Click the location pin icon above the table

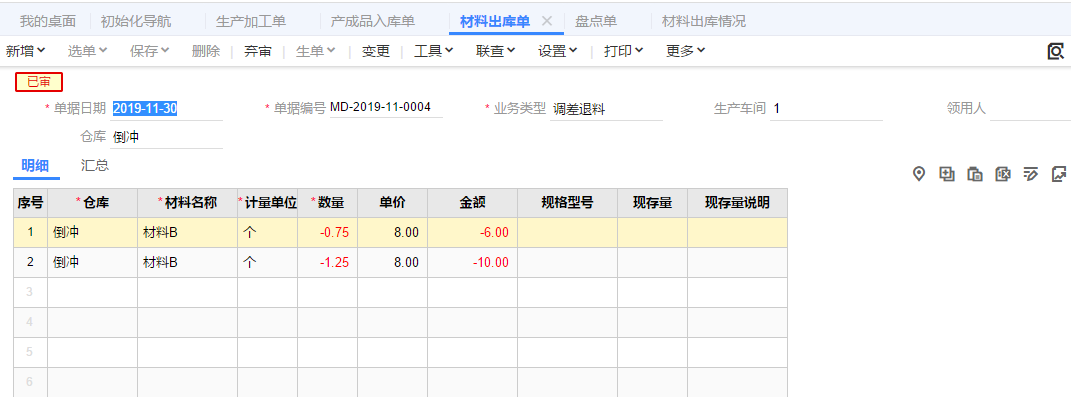coord(919,174)
